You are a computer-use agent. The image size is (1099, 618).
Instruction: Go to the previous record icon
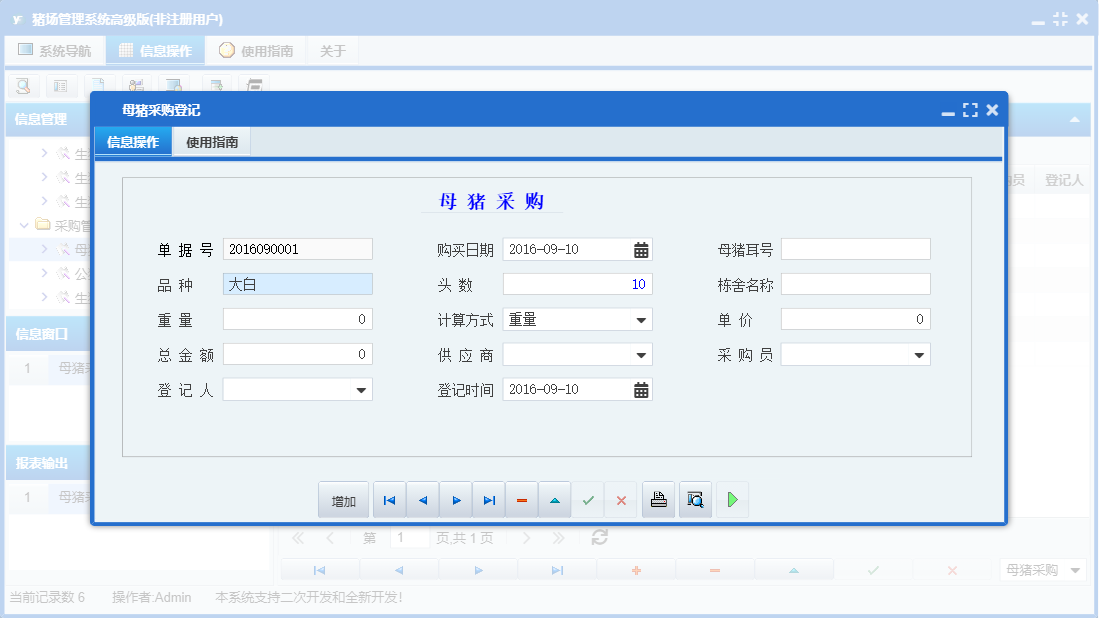(421, 499)
